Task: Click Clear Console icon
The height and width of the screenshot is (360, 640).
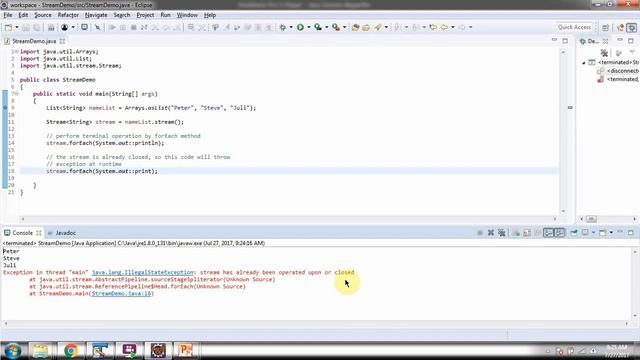Action: (x=516, y=233)
